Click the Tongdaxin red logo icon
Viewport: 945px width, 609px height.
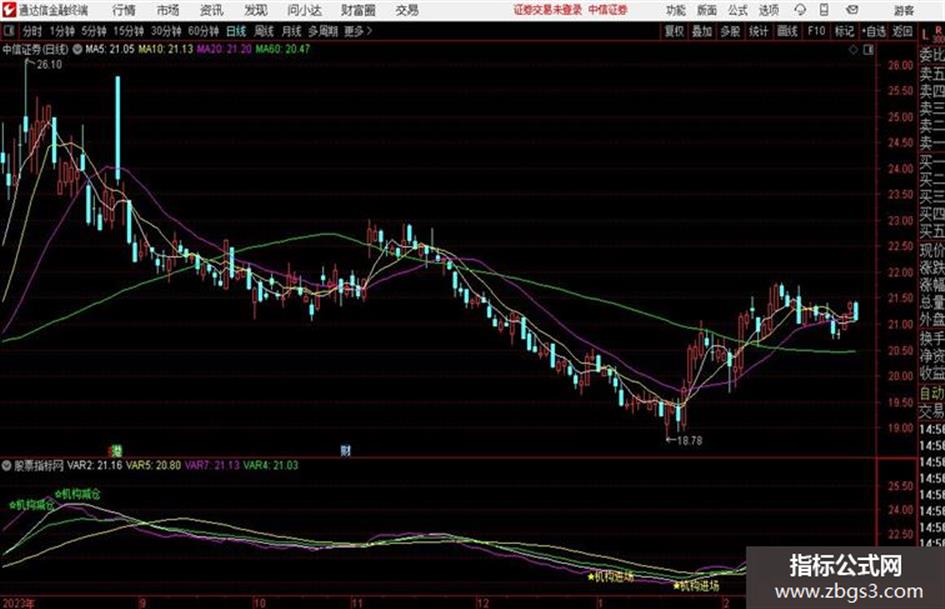coord(8,10)
